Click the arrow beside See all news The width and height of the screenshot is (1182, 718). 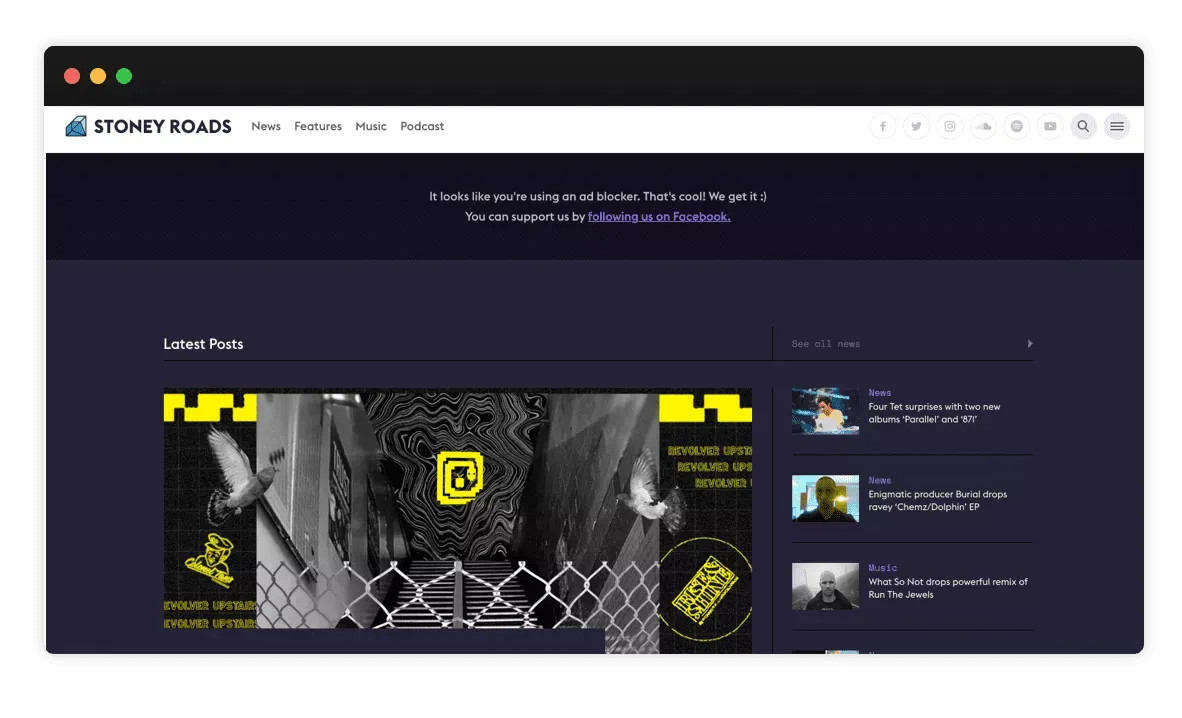tap(1030, 344)
